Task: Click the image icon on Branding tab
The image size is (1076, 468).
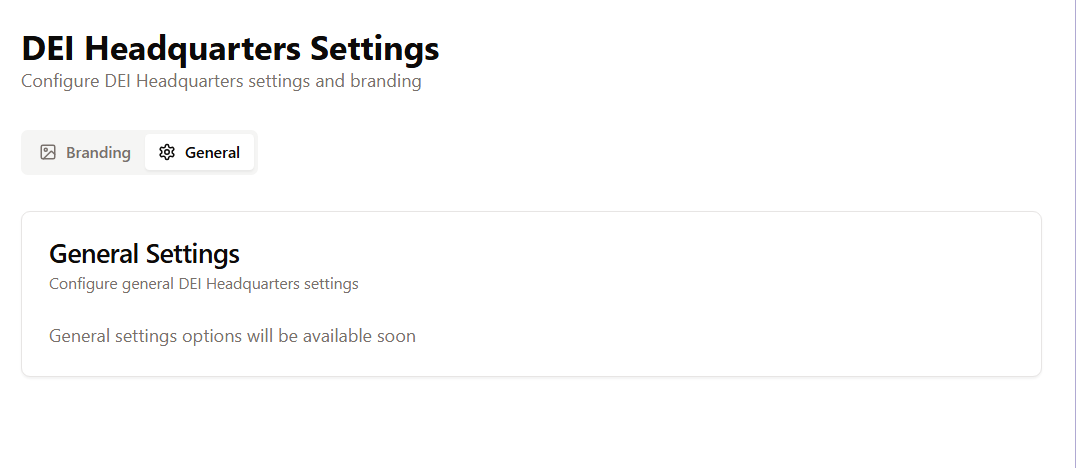Action: click(x=48, y=153)
